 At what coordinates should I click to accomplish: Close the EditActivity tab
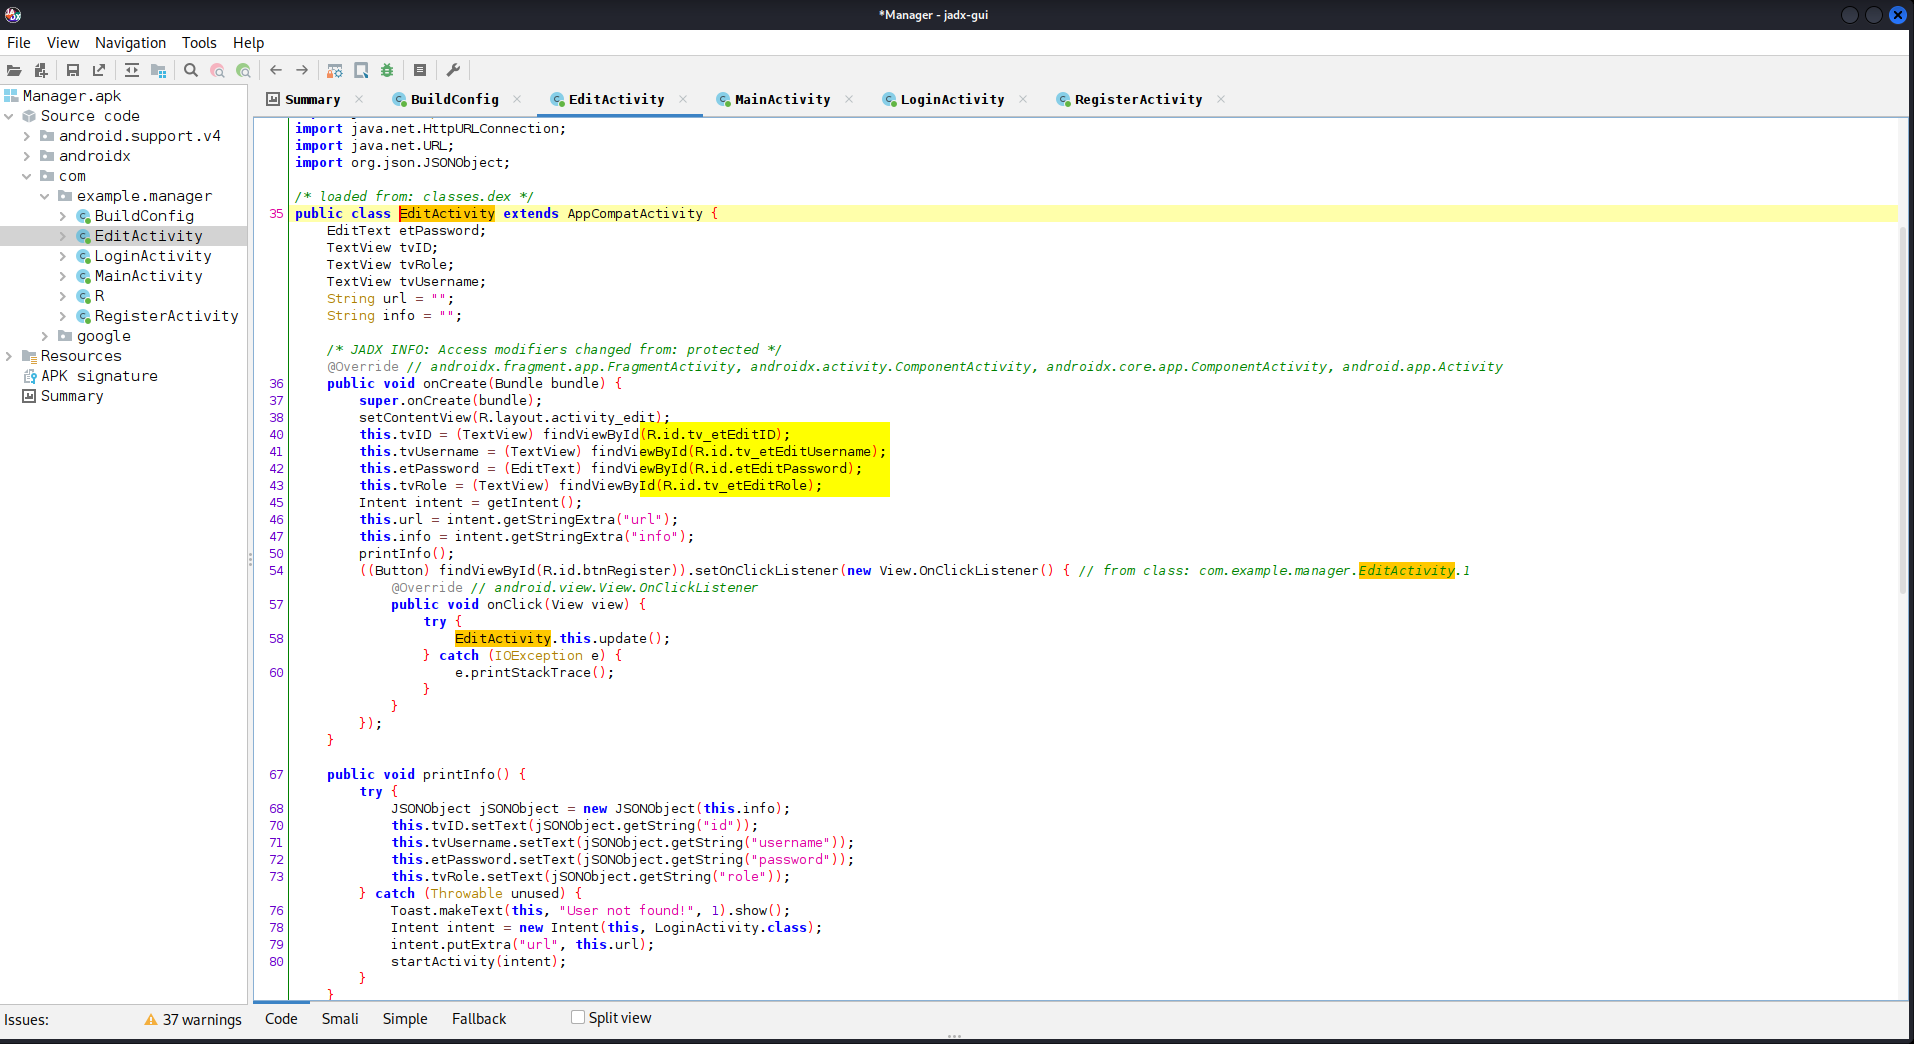pyautogui.click(x=683, y=99)
